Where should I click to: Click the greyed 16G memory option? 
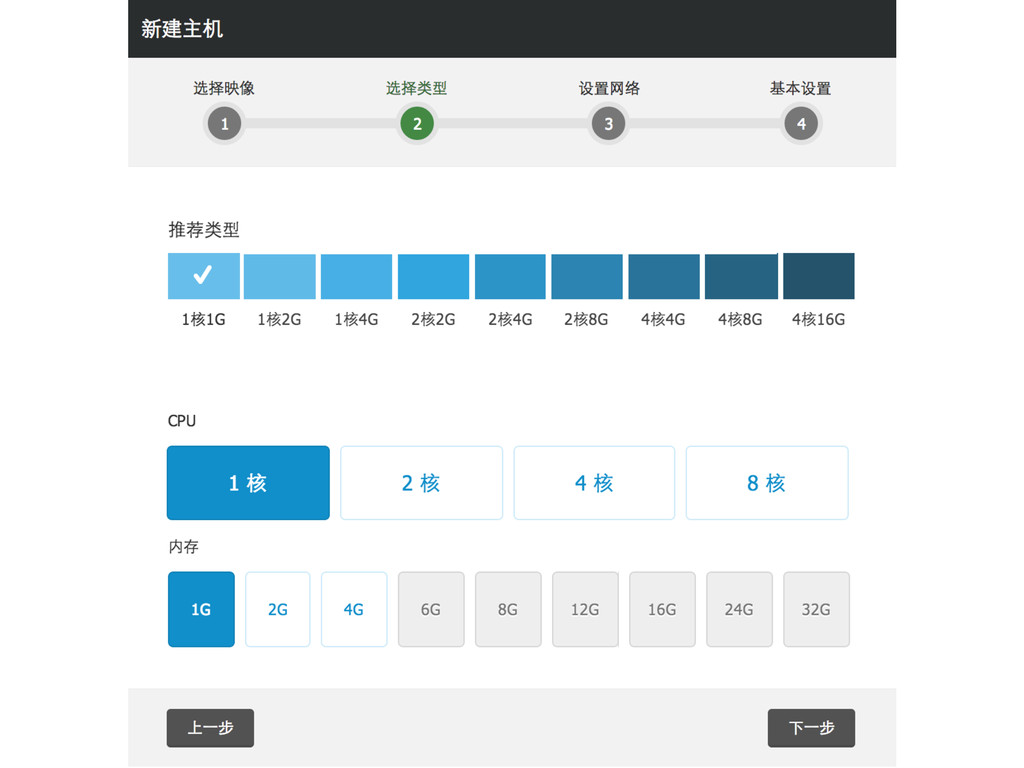pos(662,609)
